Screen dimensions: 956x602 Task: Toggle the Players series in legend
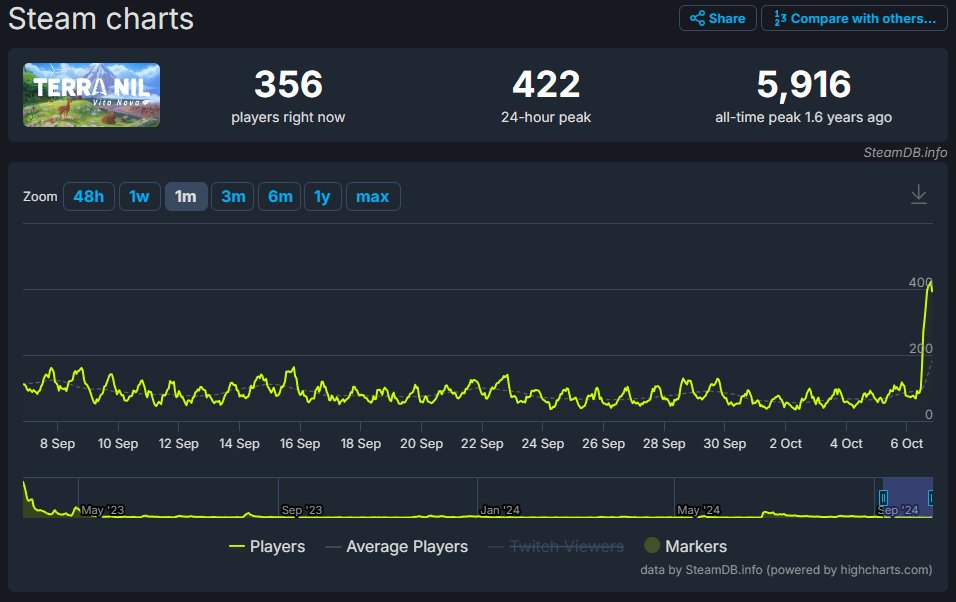point(266,546)
